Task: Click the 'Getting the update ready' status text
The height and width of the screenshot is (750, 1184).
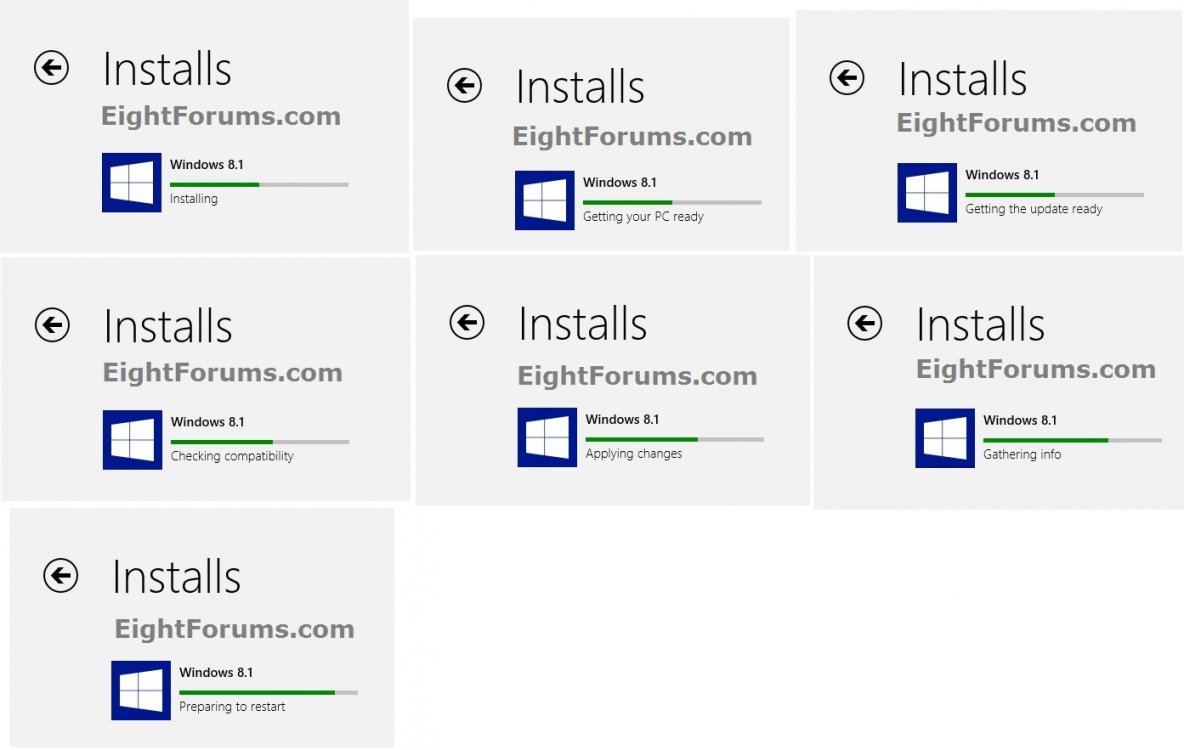Action: [1034, 209]
